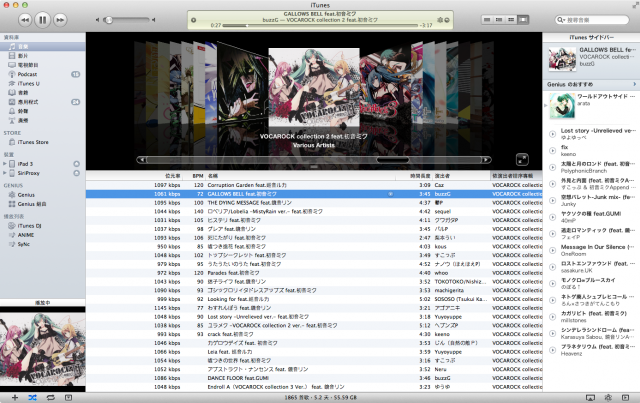640x403 pixels.
Task: Switch to grid view button
Action: coord(511,20)
